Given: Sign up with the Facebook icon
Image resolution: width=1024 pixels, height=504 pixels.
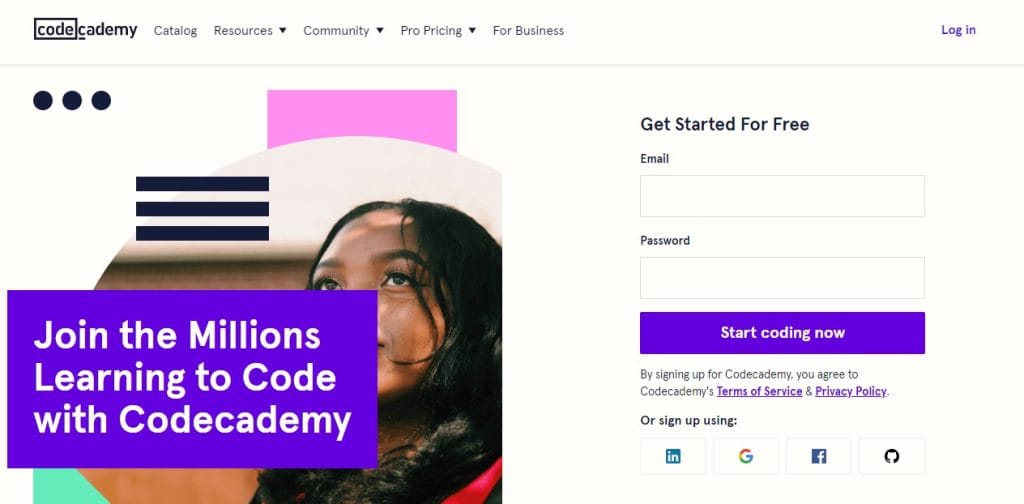Looking at the screenshot, I should pos(819,456).
